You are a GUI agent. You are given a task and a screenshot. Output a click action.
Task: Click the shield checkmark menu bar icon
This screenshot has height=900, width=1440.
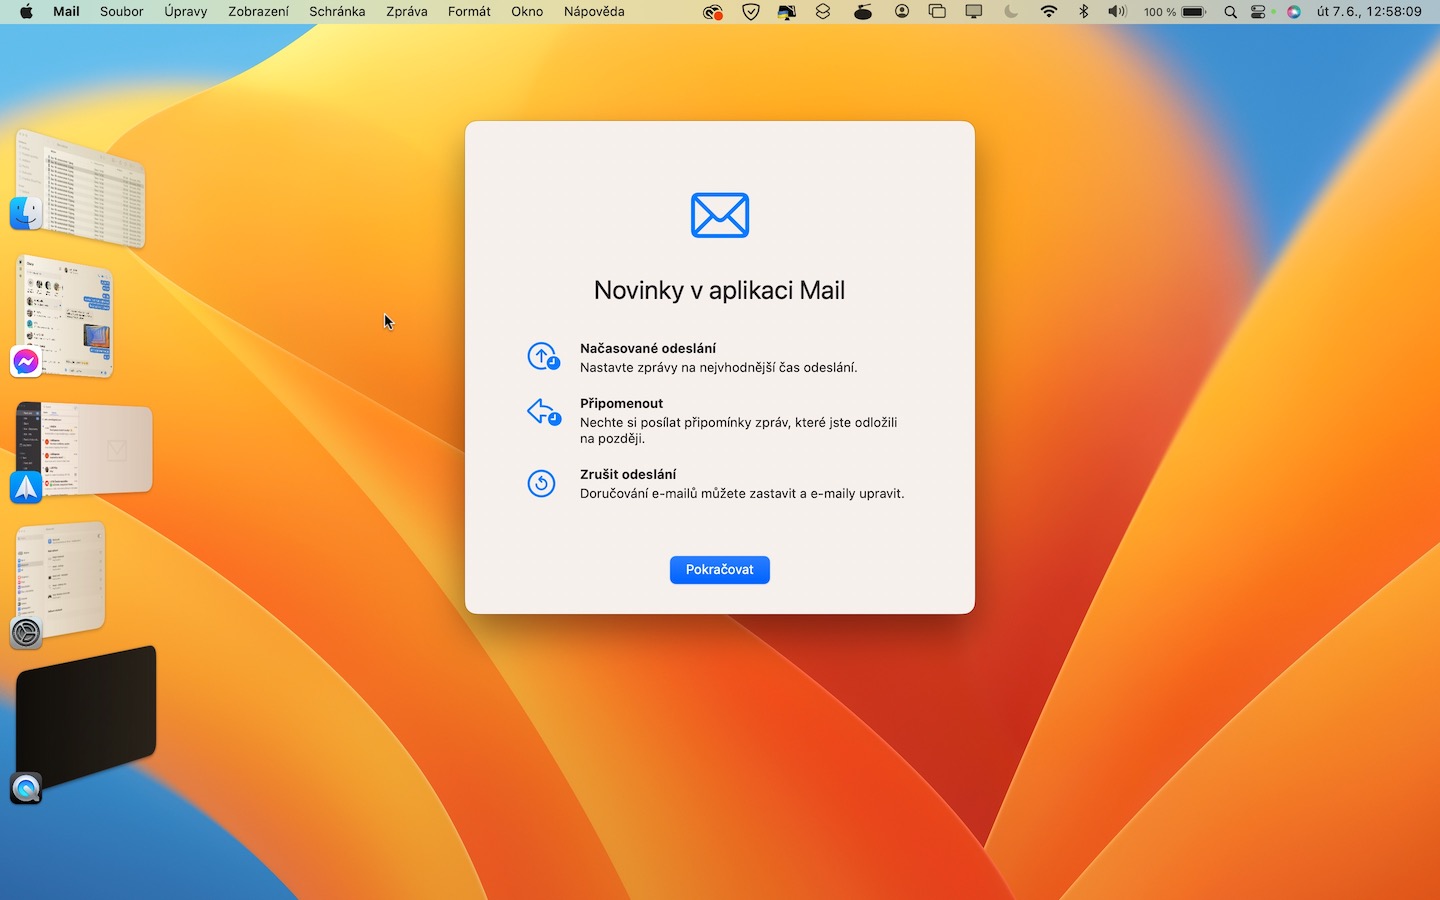[x=751, y=12]
